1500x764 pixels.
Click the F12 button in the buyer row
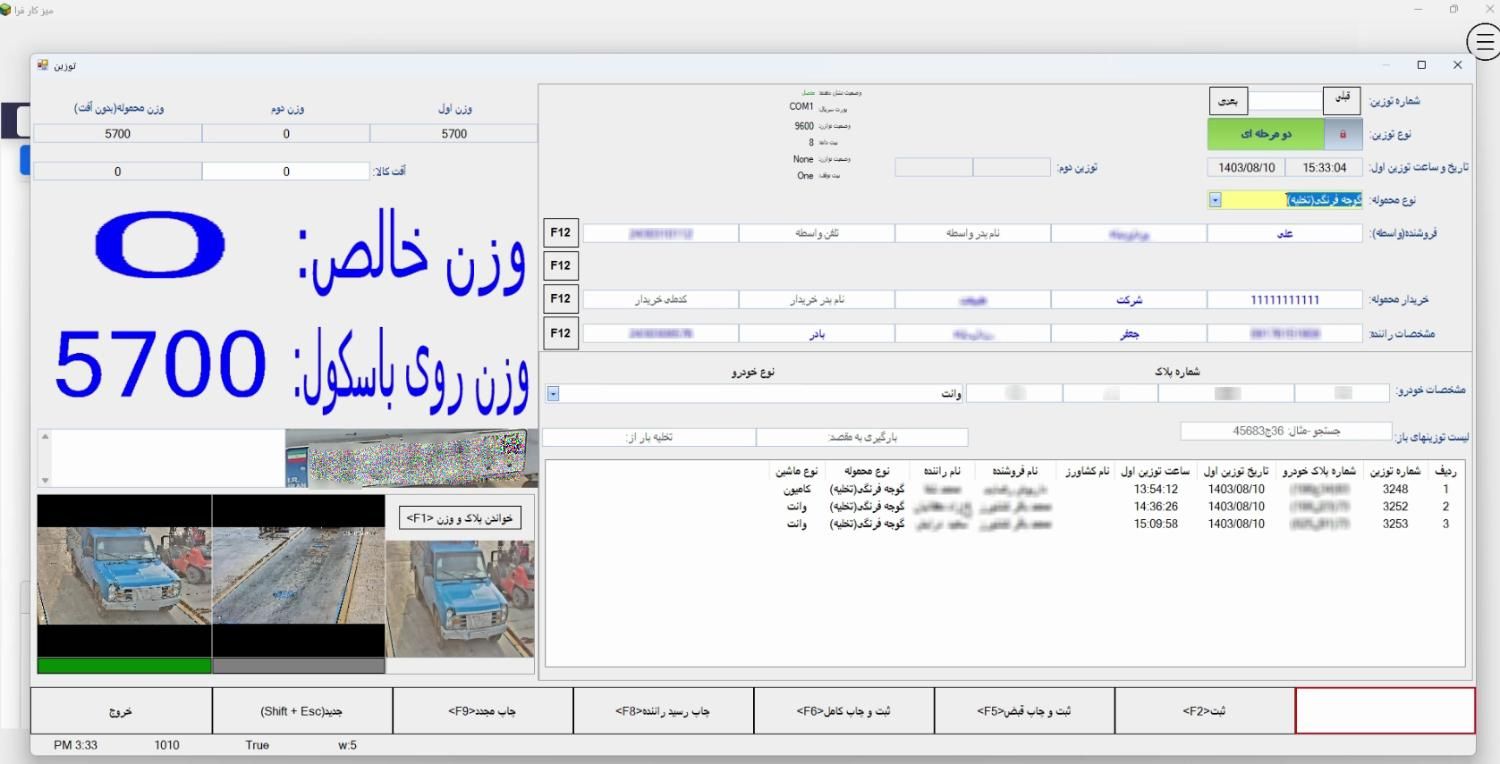point(560,299)
